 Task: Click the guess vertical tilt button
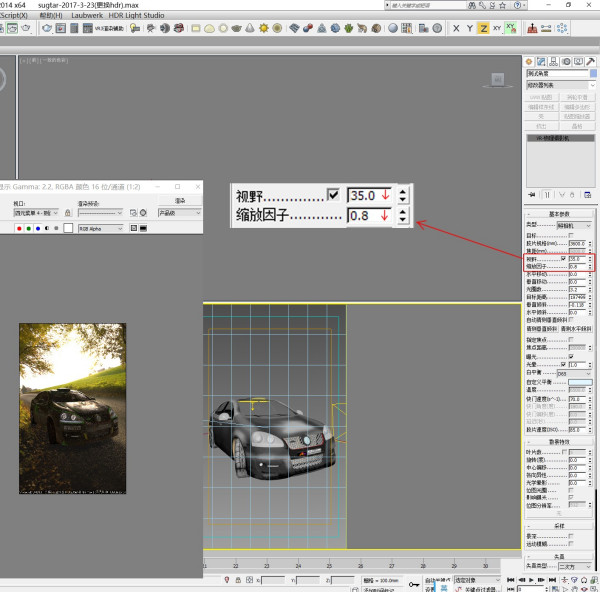point(542,329)
